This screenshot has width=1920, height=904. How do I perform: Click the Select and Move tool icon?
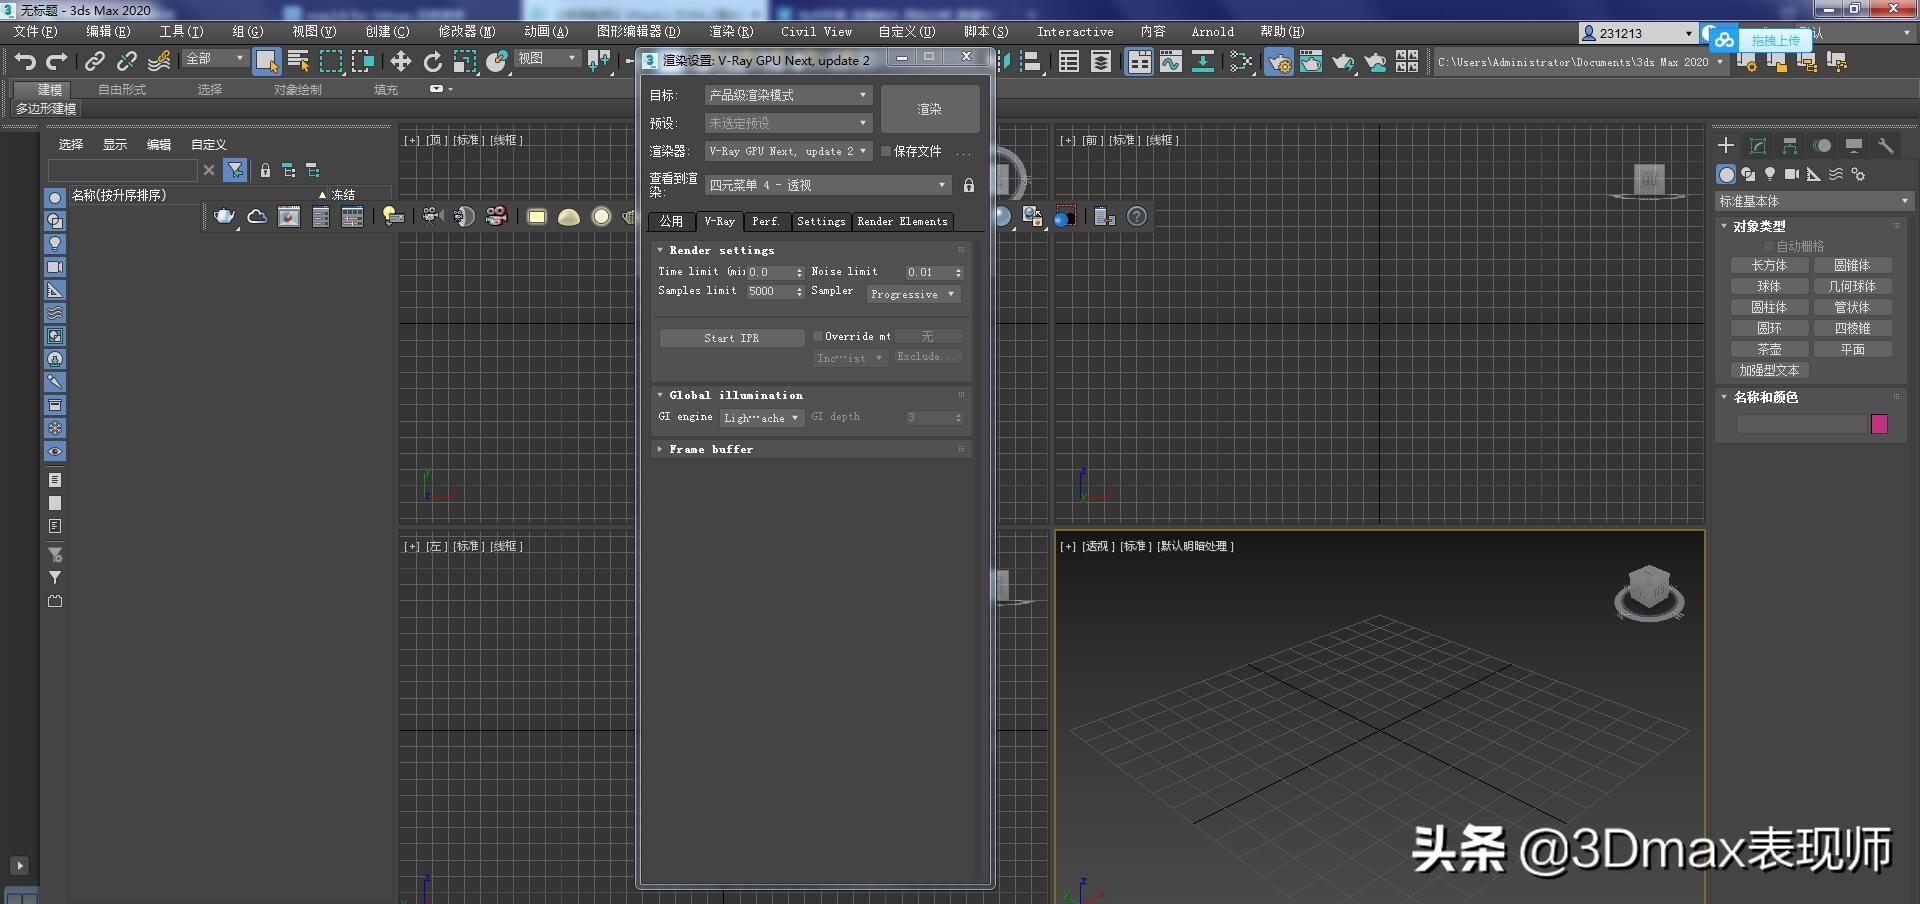[x=401, y=62]
